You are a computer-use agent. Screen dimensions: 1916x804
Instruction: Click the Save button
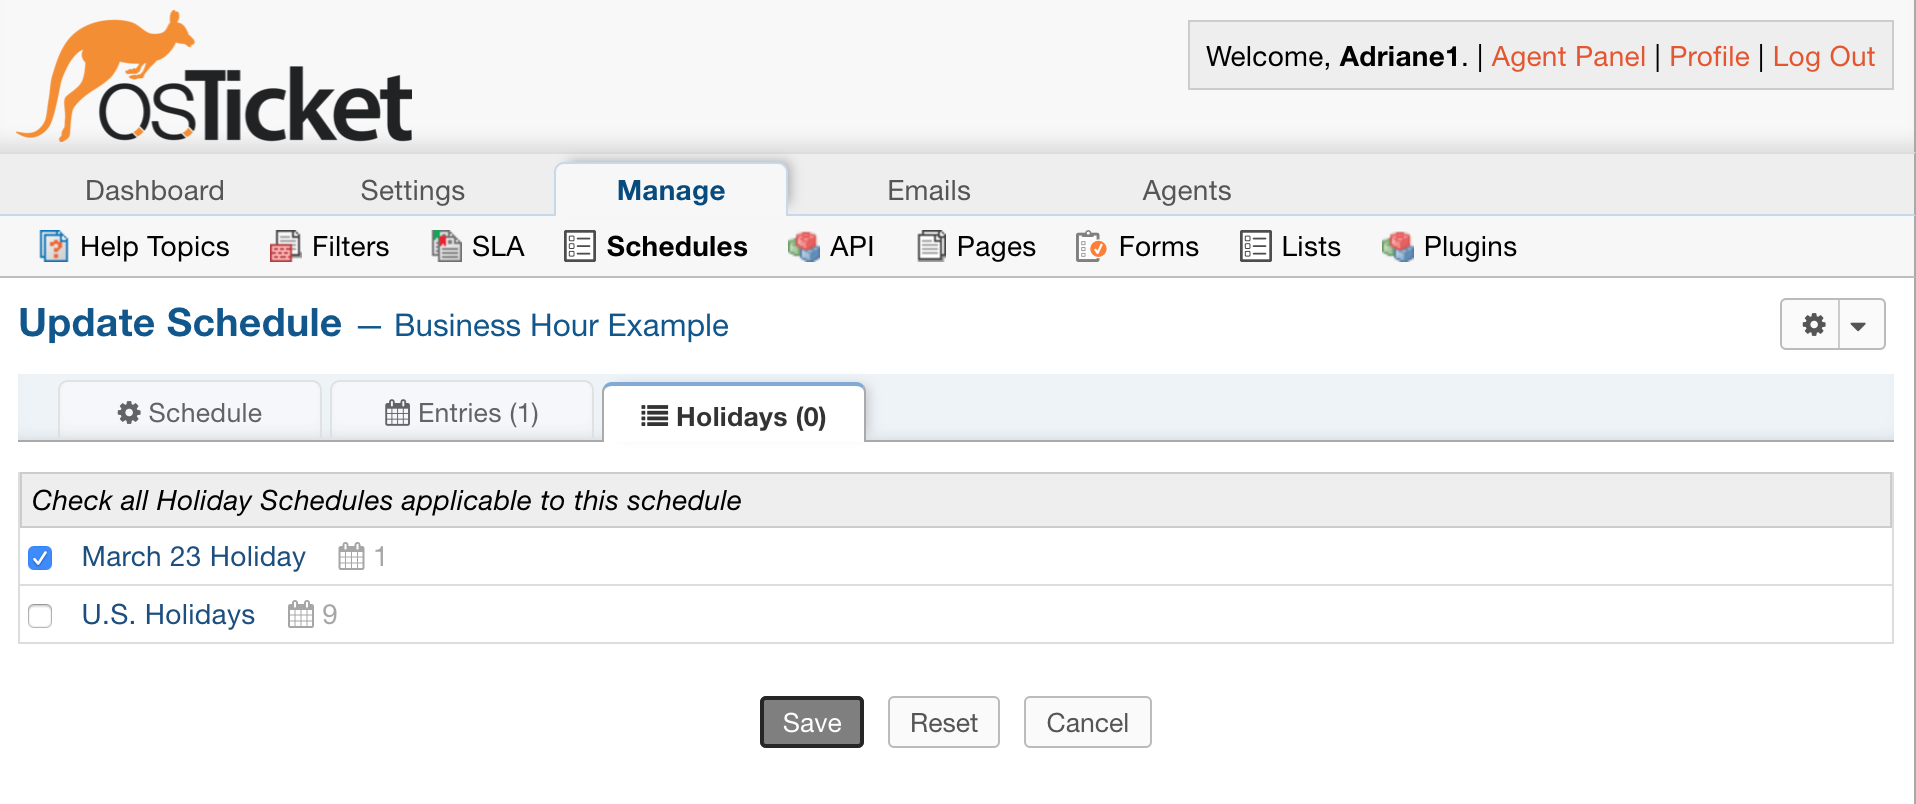point(810,722)
